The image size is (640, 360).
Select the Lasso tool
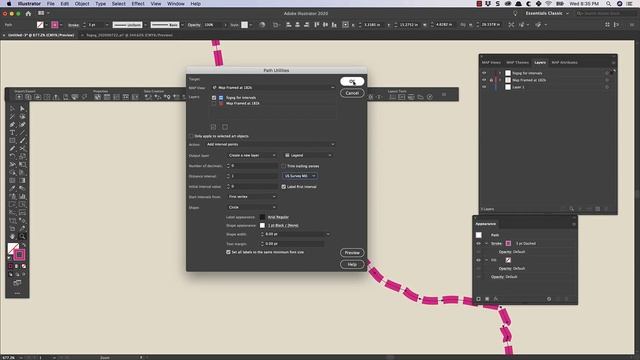click(x=22, y=117)
